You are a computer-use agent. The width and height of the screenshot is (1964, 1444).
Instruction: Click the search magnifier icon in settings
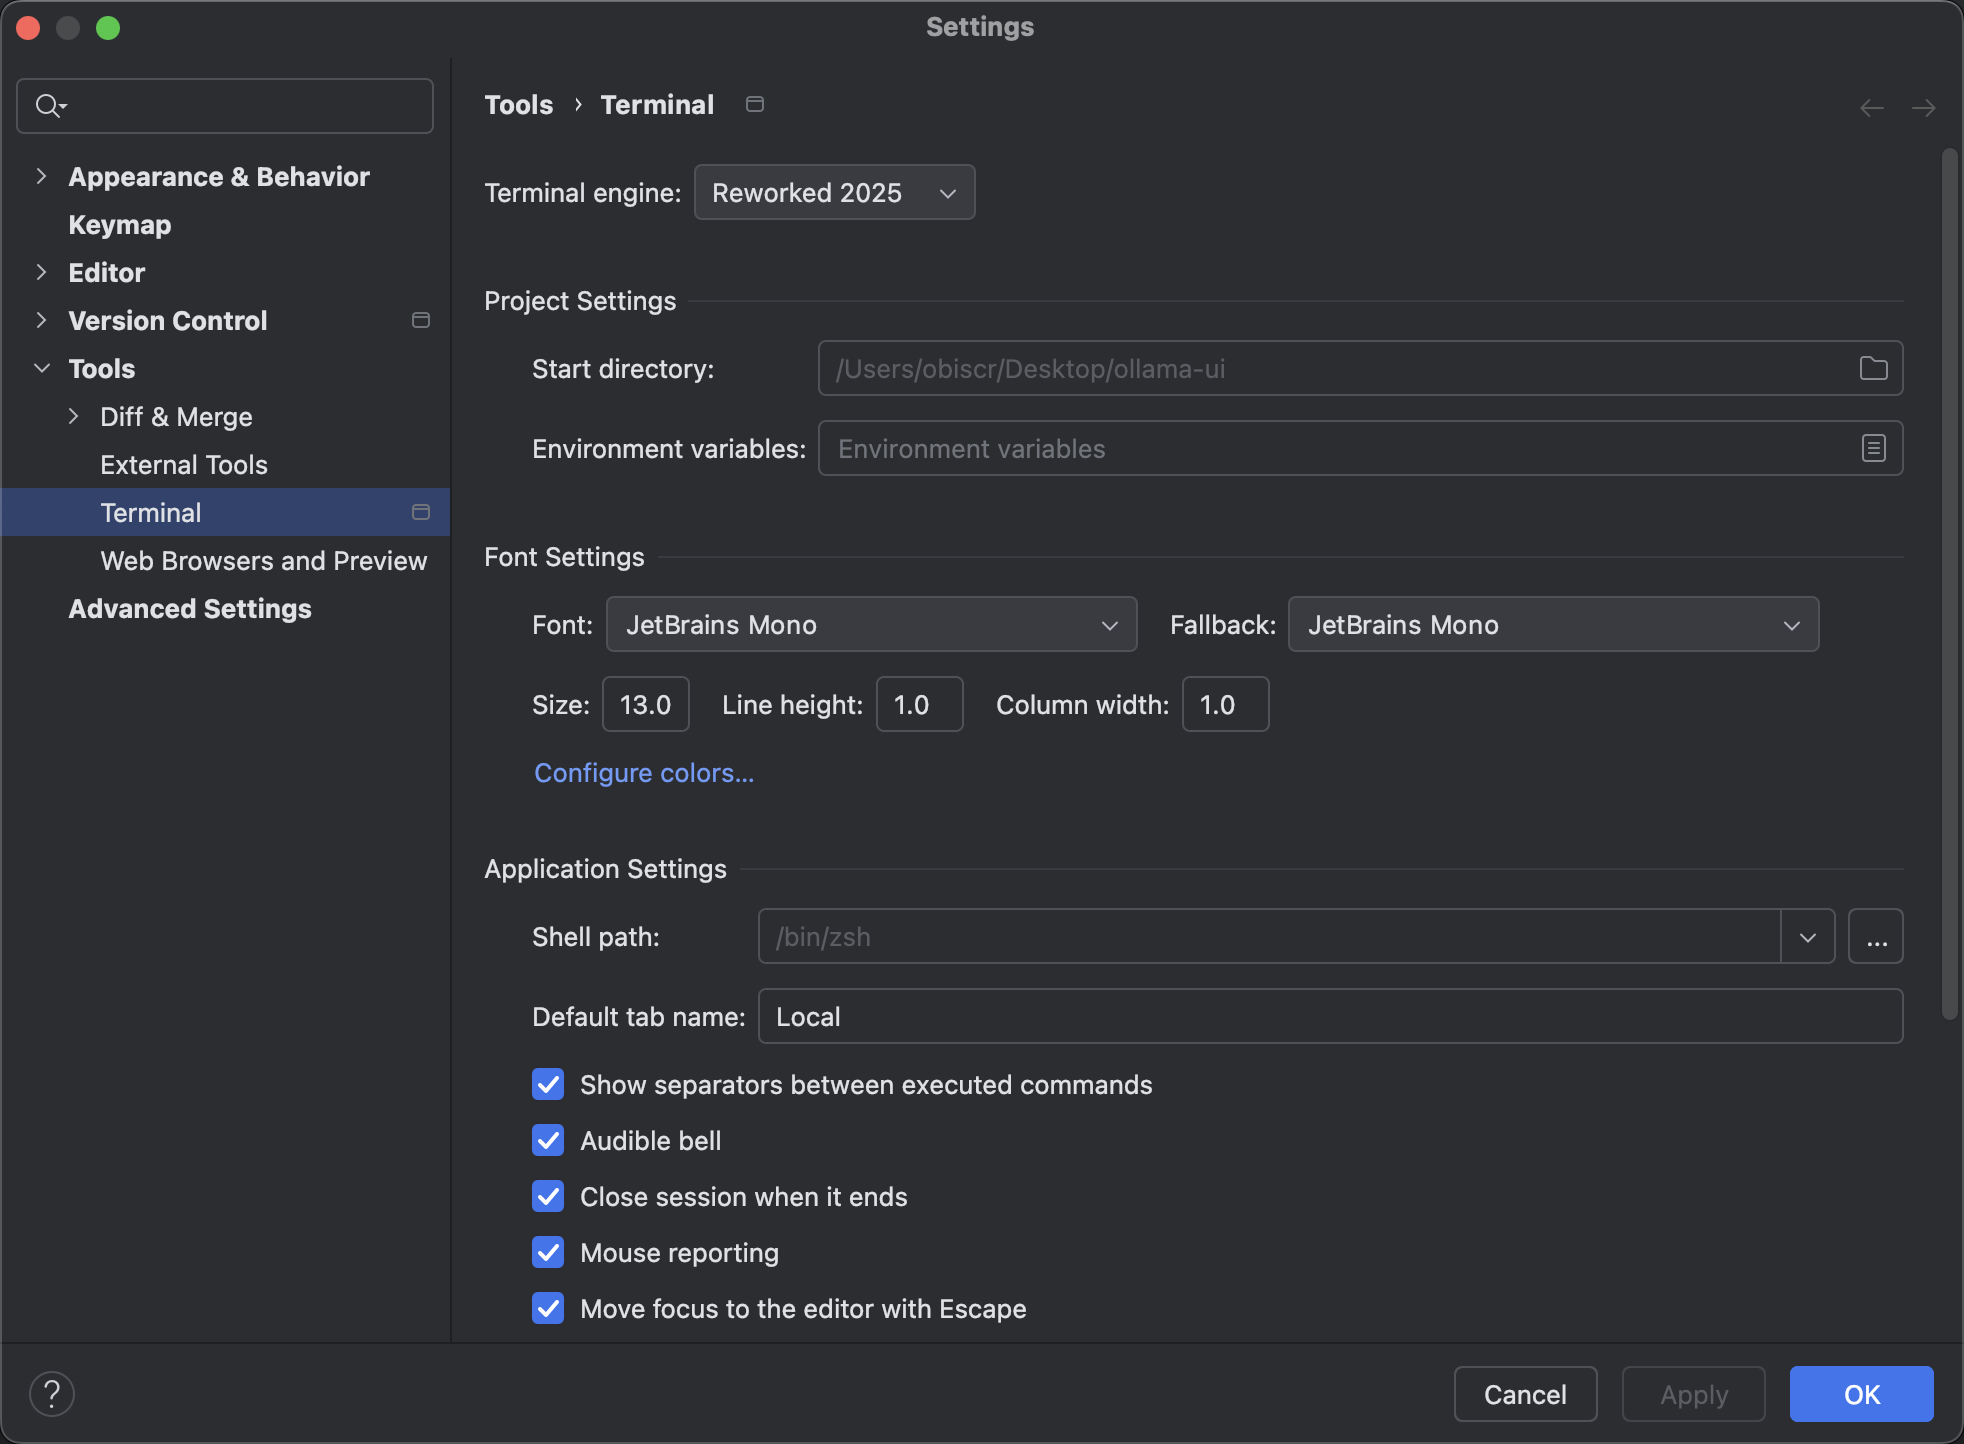(x=50, y=105)
